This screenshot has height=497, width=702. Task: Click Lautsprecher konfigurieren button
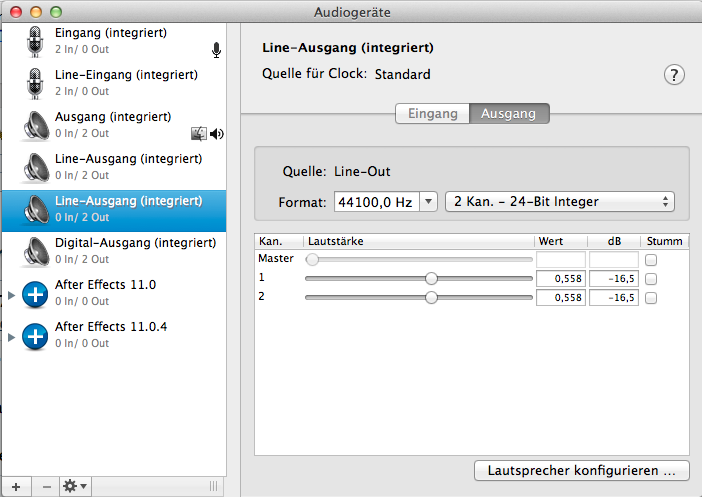click(x=581, y=469)
